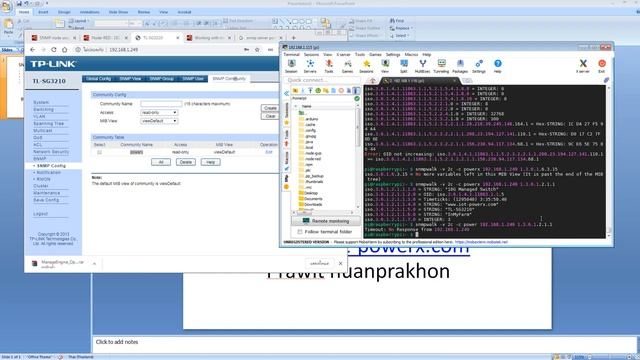Open PowerPoint Insert ribbon tab

point(43,12)
